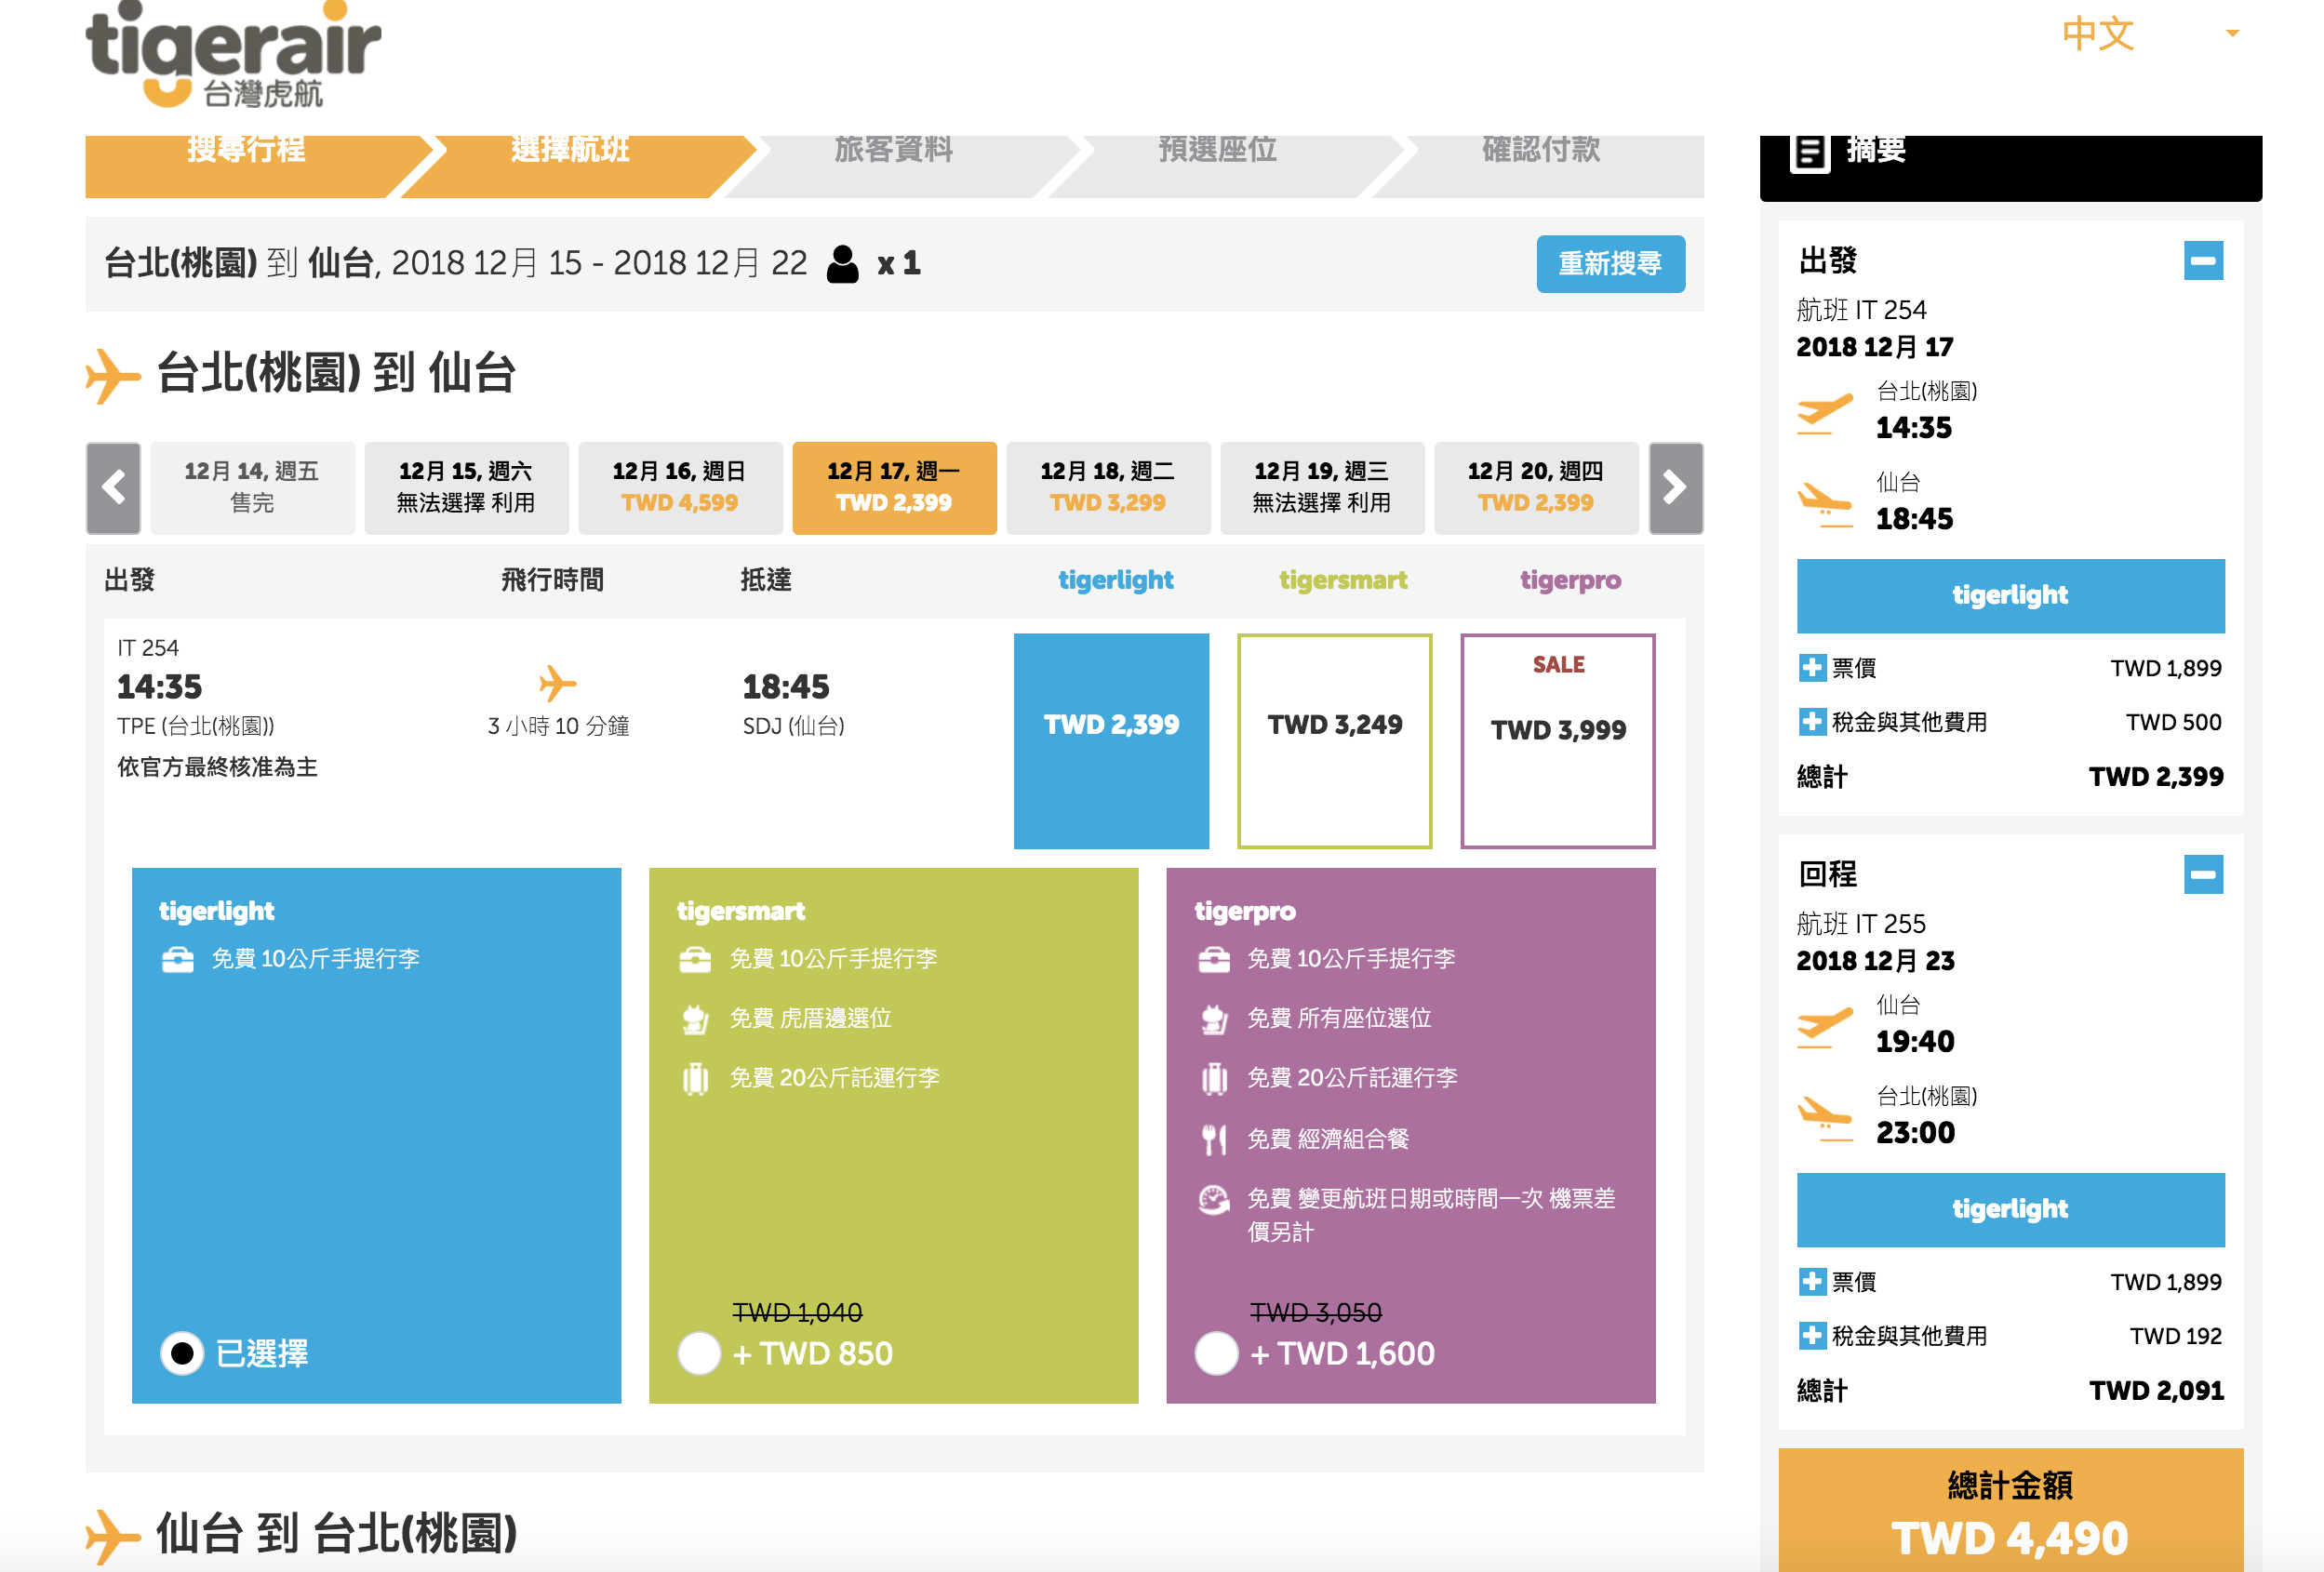Screen dimensions: 2324x1572
Task: Select 12月 18 TWD 3,299 date
Action: tap(1108, 488)
